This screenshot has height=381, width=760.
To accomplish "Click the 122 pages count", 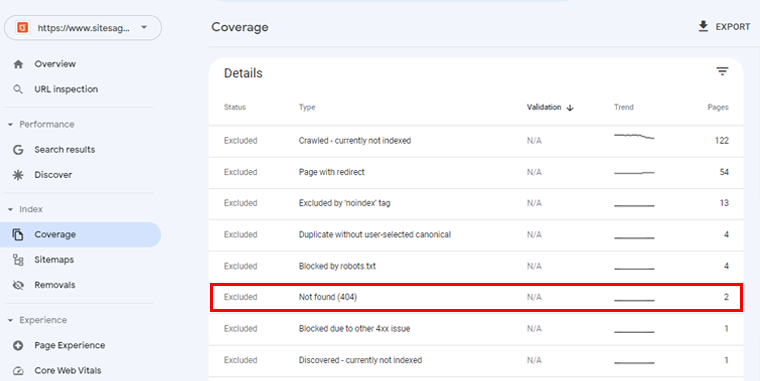I will 722,141.
